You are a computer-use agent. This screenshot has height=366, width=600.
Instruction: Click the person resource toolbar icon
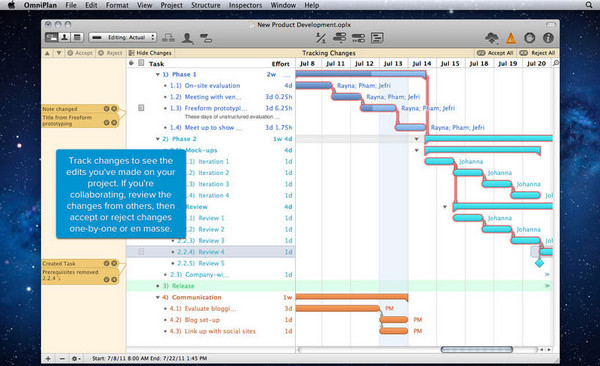point(187,38)
